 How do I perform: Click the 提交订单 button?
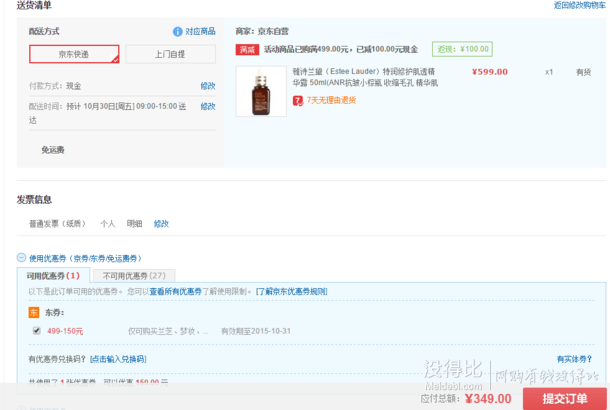coord(564,399)
